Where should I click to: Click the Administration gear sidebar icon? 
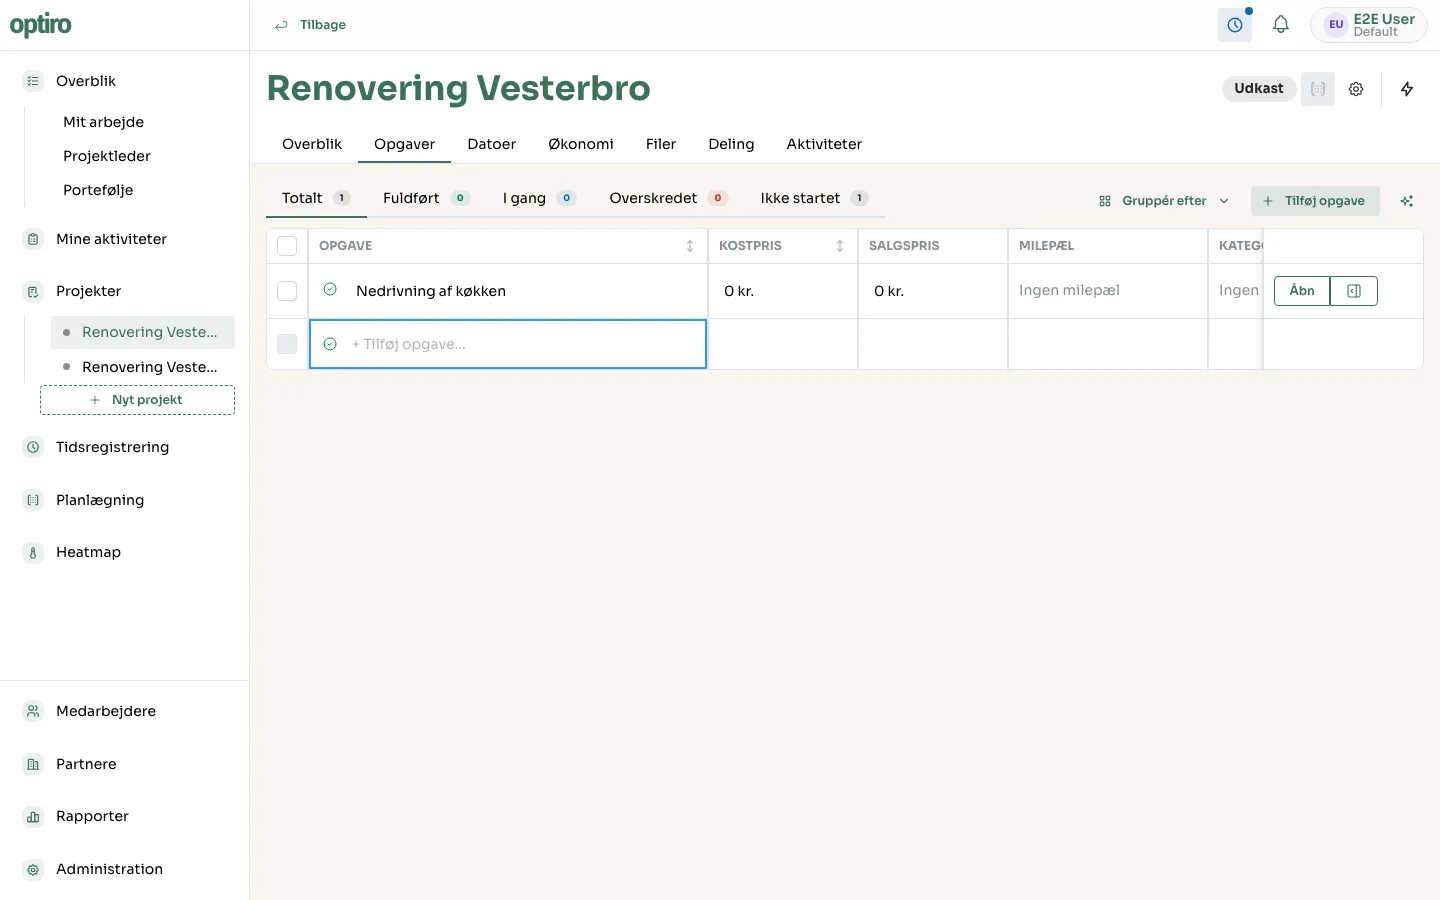[33, 869]
